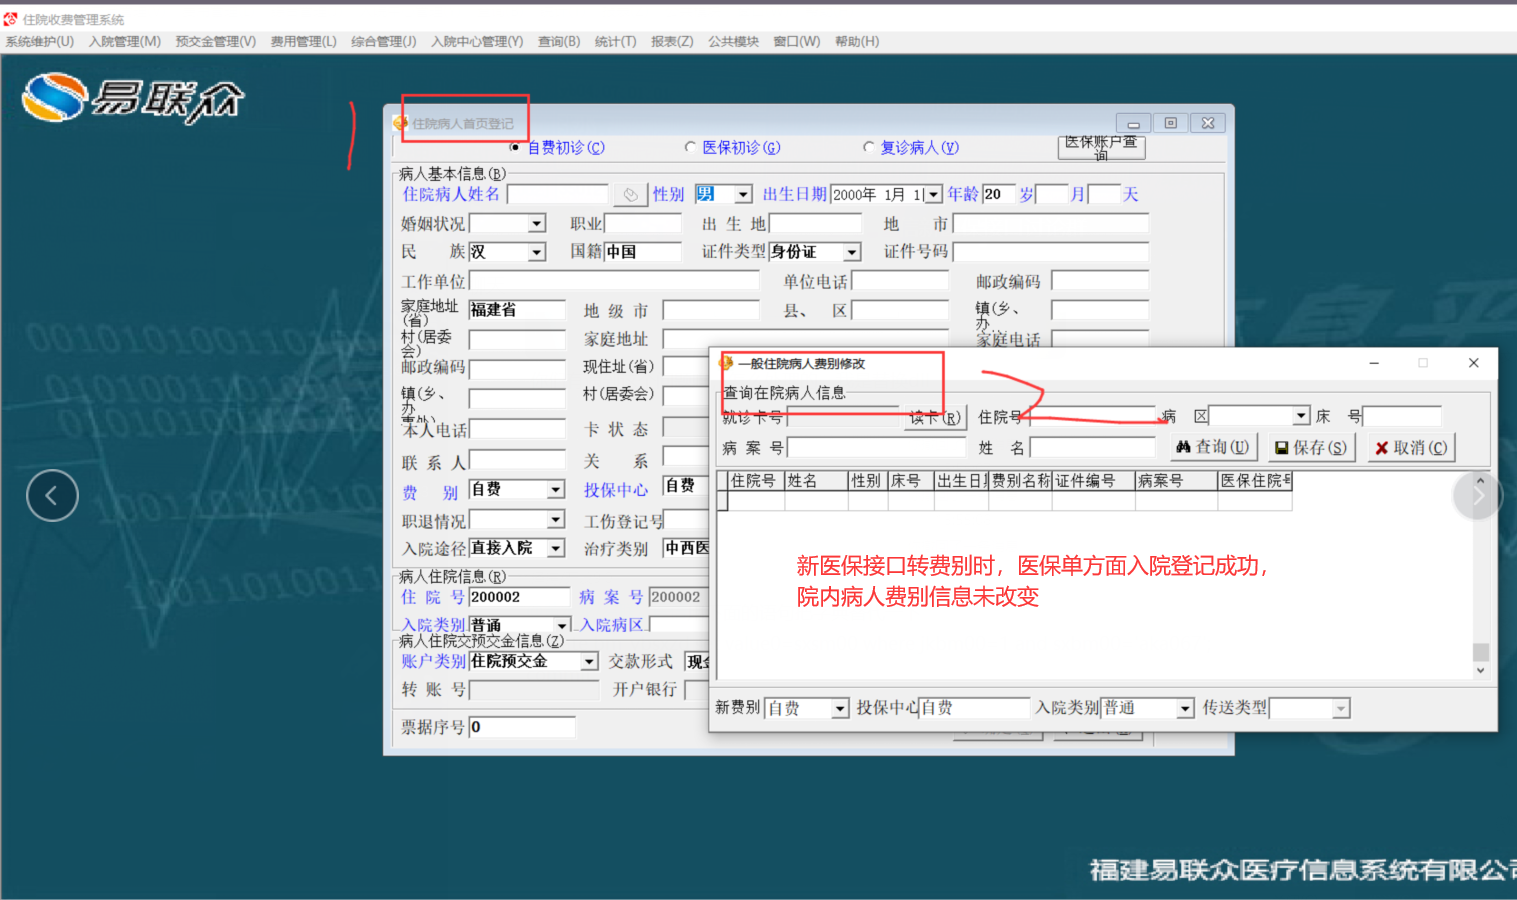This screenshot has height=900, width=1517.
Task: Open the 帮助 menu
Action: pyautogui.click(x=857, y=41)
